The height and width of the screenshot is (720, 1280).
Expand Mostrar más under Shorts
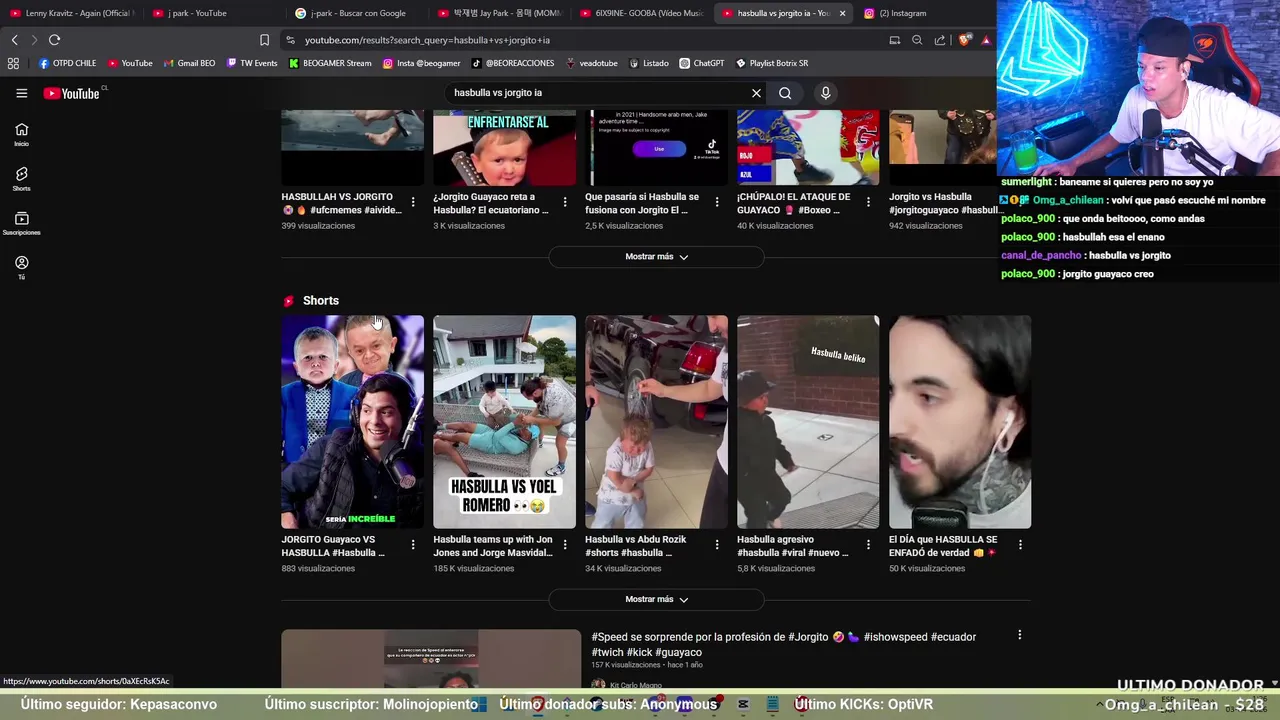[656, 599]
